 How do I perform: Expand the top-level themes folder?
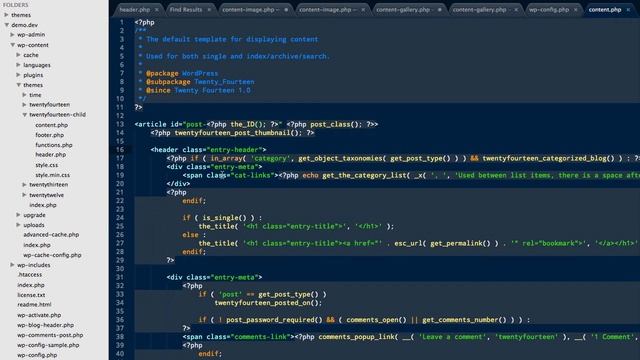(6, 15)
